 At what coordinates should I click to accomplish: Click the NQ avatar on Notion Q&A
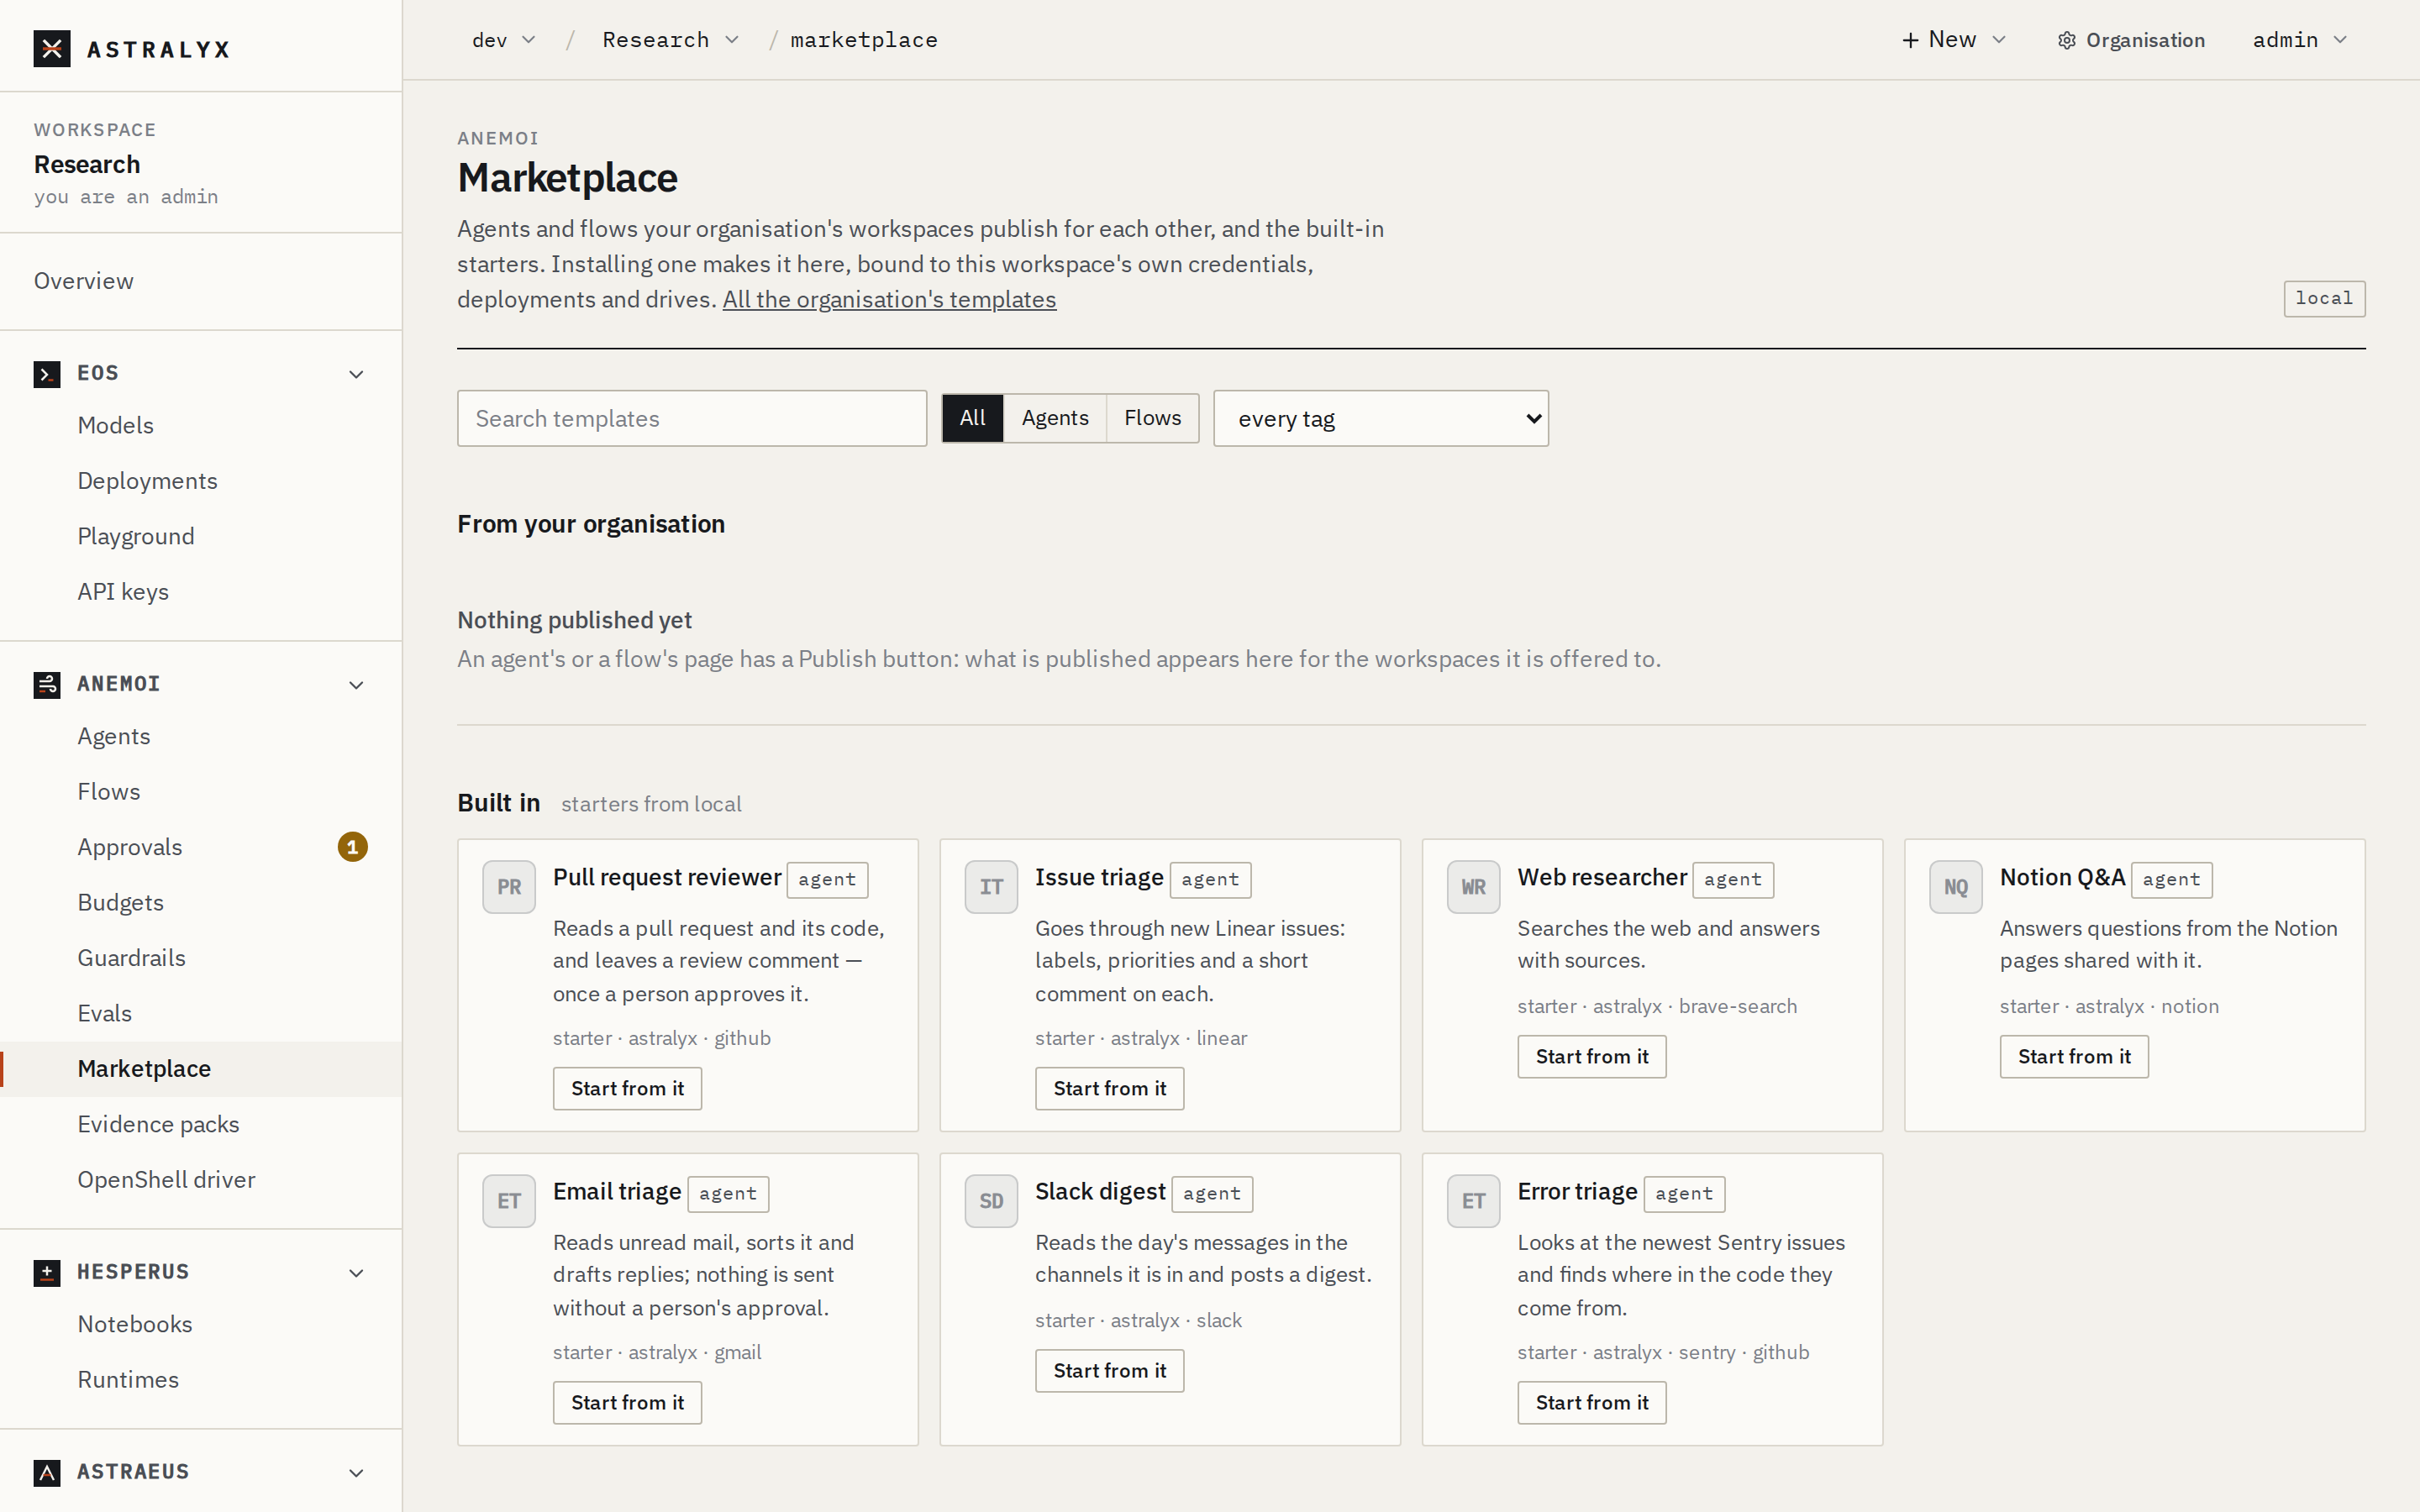tap(1955, 887)
